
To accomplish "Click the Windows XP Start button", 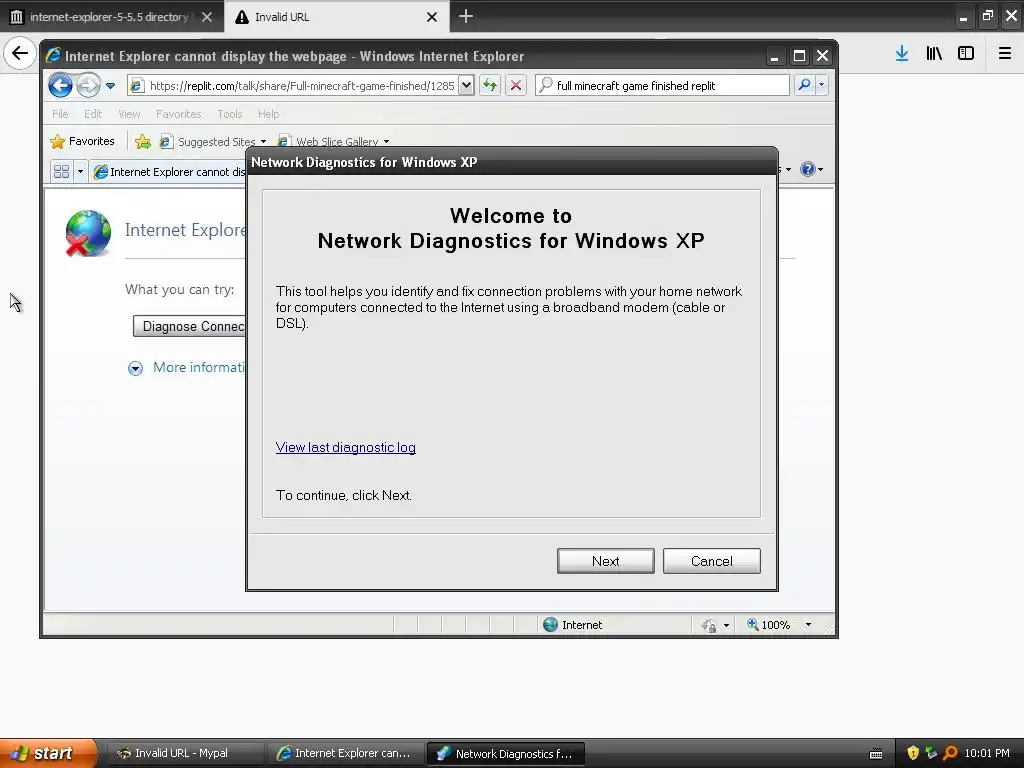I will tap(48, 753).
